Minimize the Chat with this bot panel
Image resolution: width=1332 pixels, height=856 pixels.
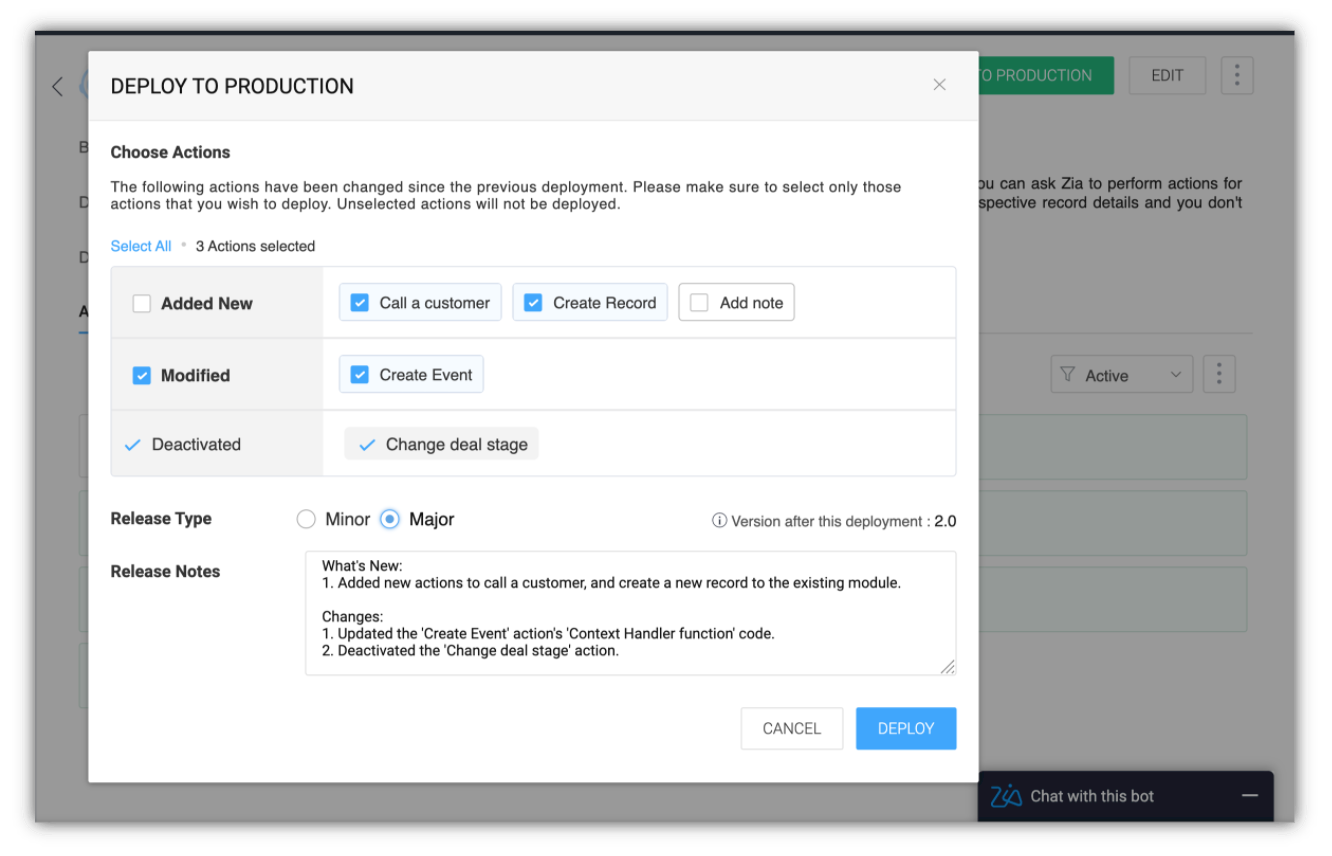click(x=1250, y=796)
